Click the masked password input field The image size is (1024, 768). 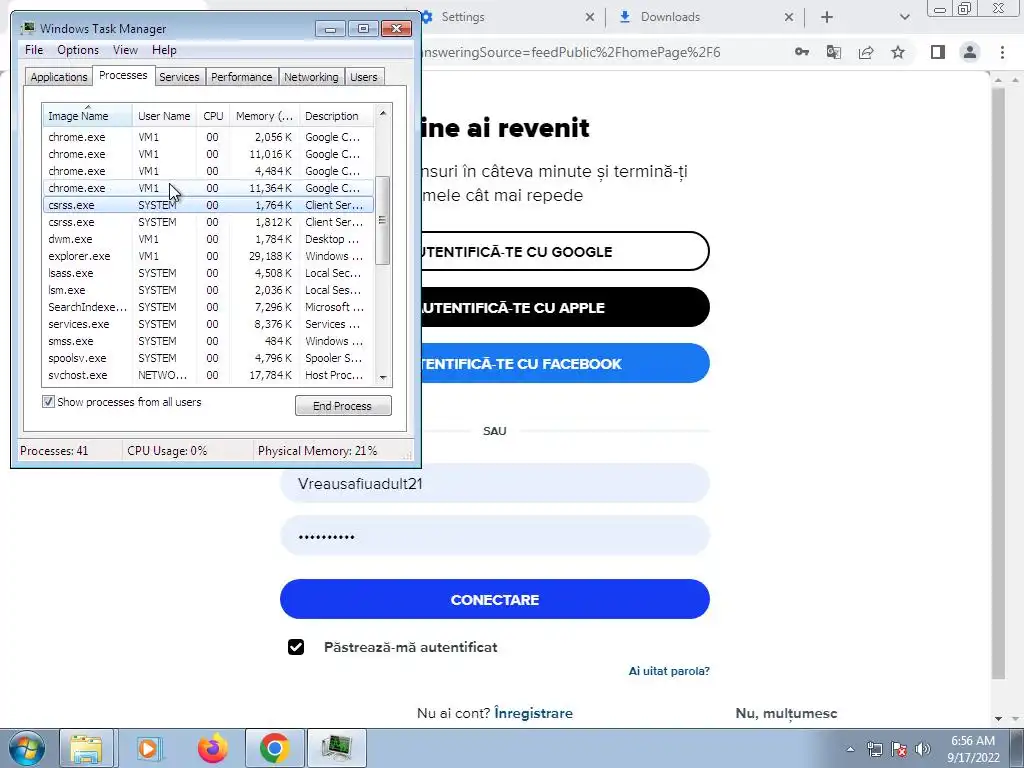[x=494, y=536]
